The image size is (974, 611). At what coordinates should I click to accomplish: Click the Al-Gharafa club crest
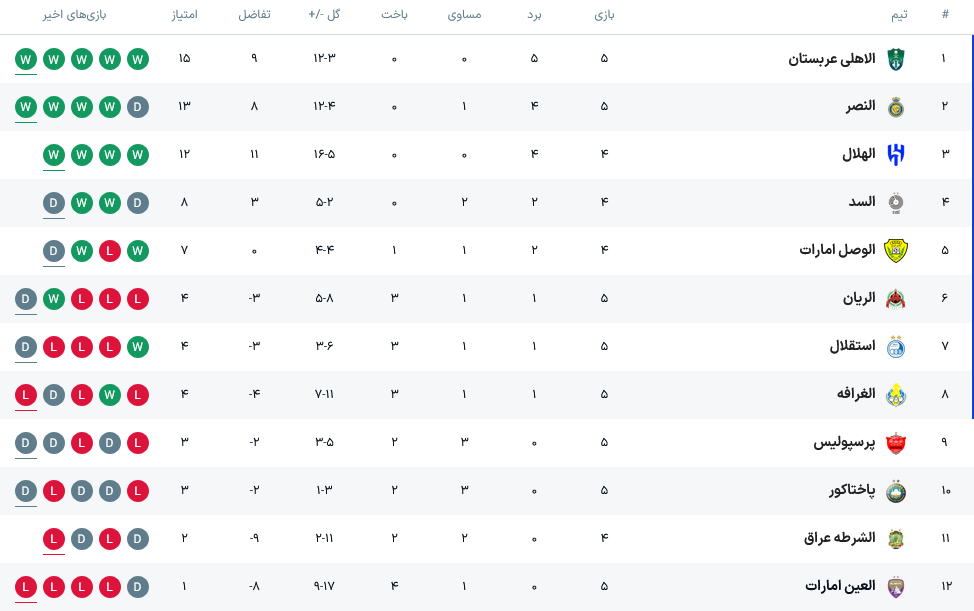coord(896,394)
